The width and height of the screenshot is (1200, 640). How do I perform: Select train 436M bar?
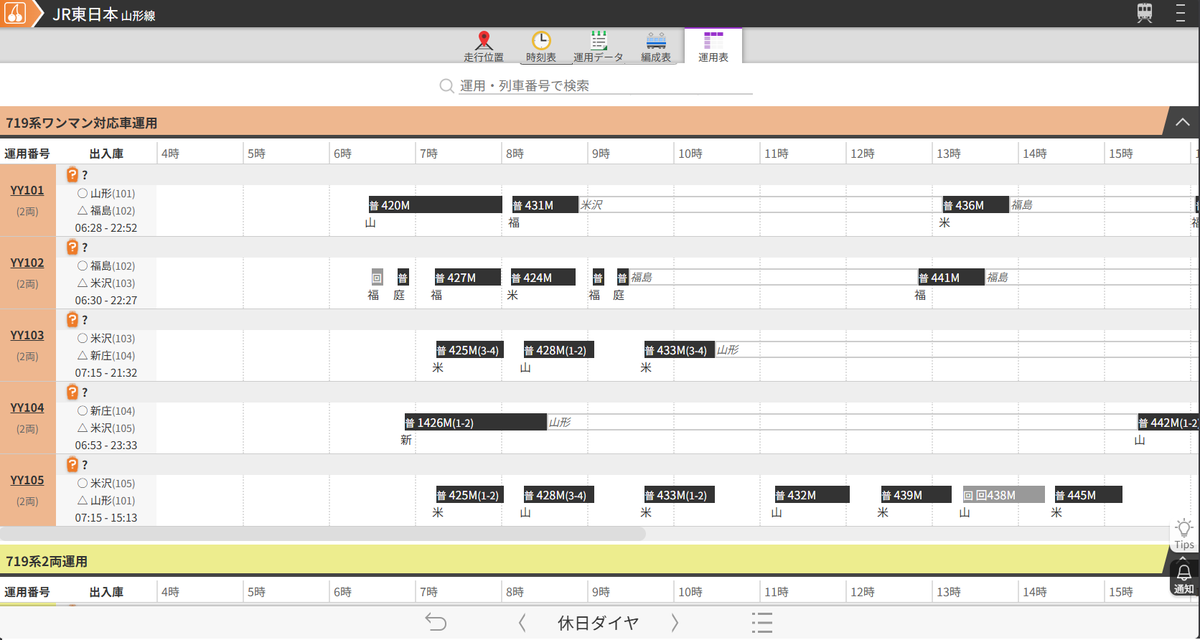coord(975,205)
